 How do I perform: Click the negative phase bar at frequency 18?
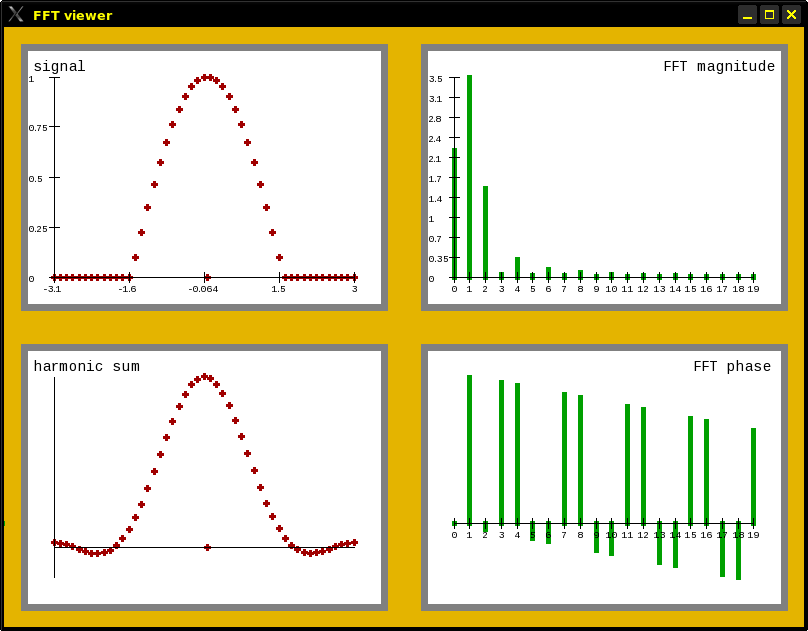pyautogui.click(x=738, y=552)
